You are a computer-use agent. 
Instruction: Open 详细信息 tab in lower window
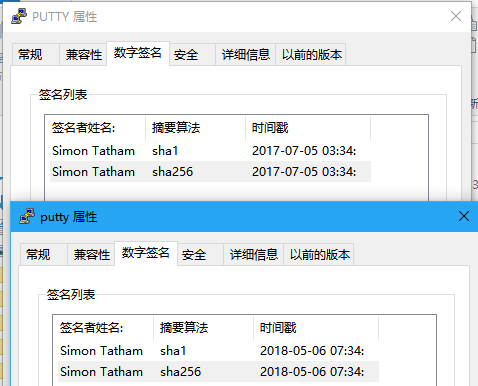click(254, 254)
